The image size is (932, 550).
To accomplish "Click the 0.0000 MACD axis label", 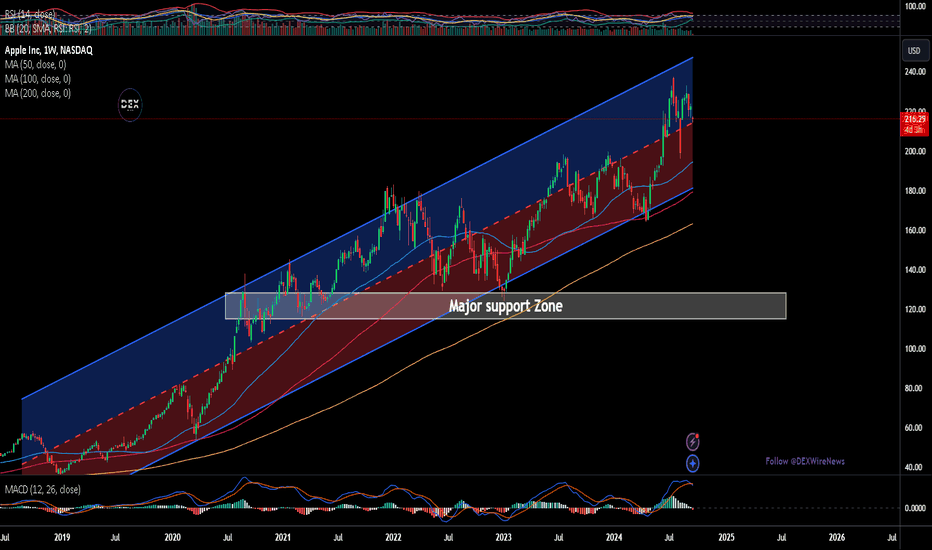I will tap(914, 508).
